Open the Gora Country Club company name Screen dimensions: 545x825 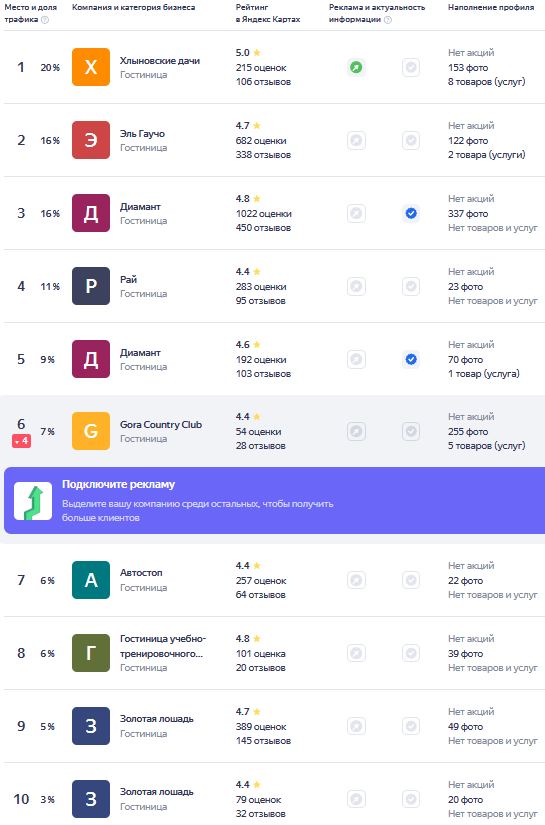(161, 425)
